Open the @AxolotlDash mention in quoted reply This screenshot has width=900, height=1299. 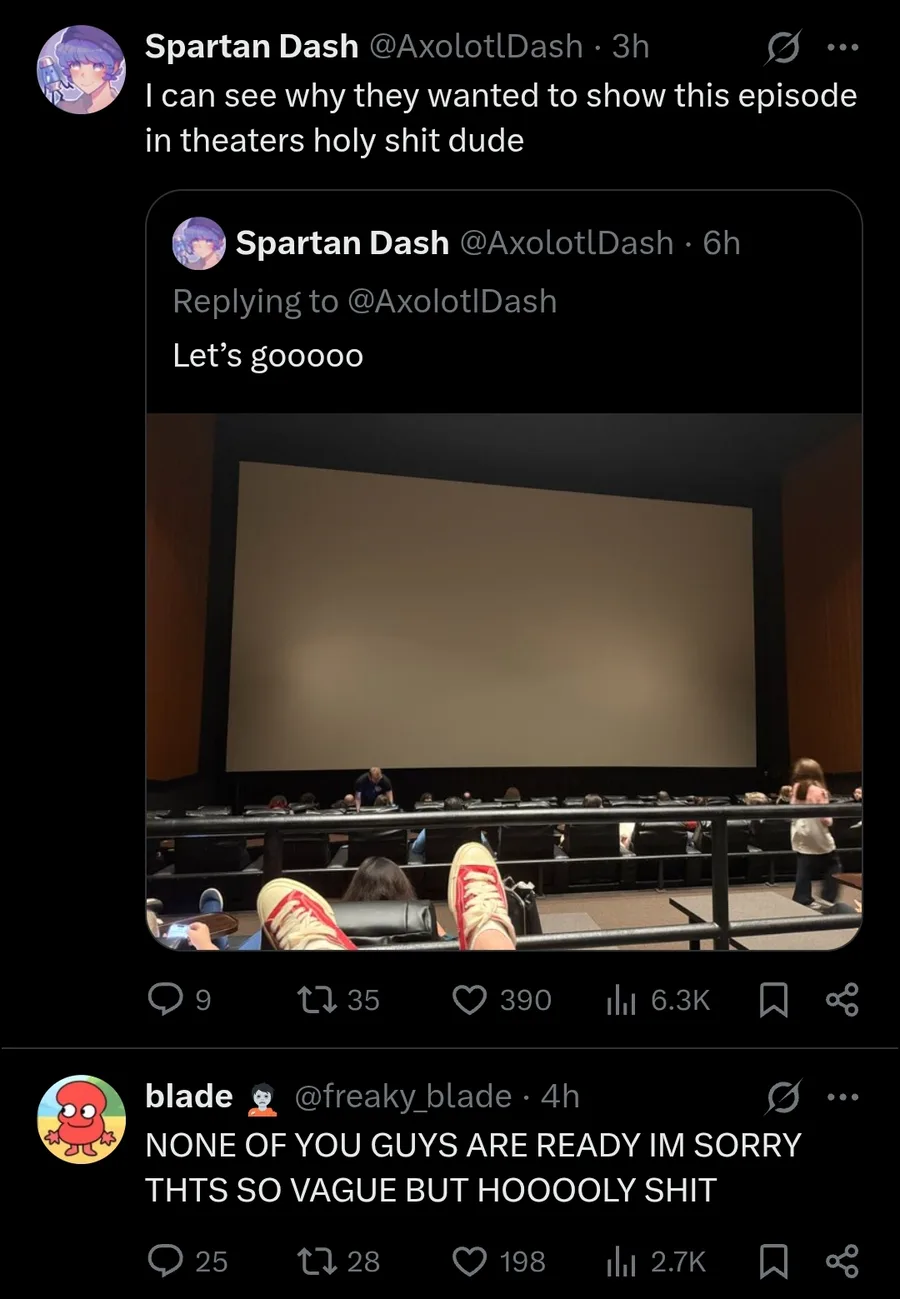click(451, 301)
